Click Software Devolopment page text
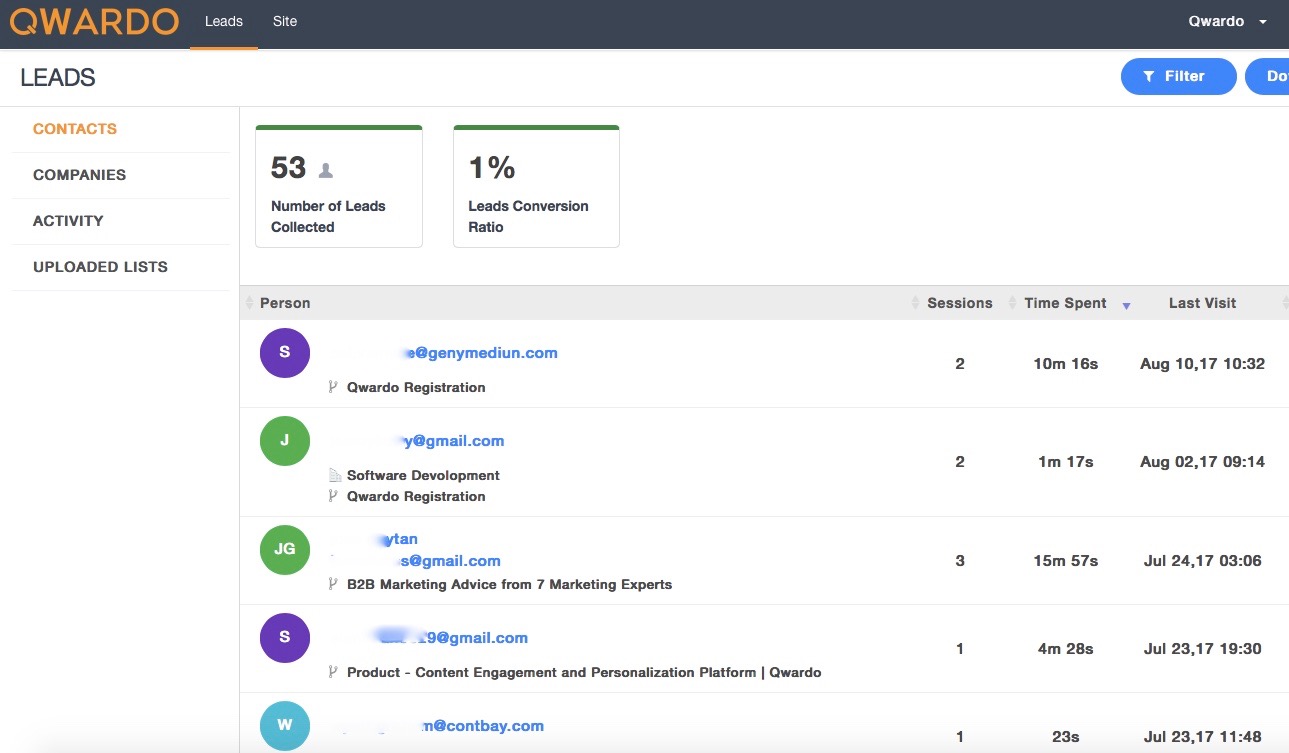The width and height of the screenshot is (1289, 753). (x=423, y=475)
